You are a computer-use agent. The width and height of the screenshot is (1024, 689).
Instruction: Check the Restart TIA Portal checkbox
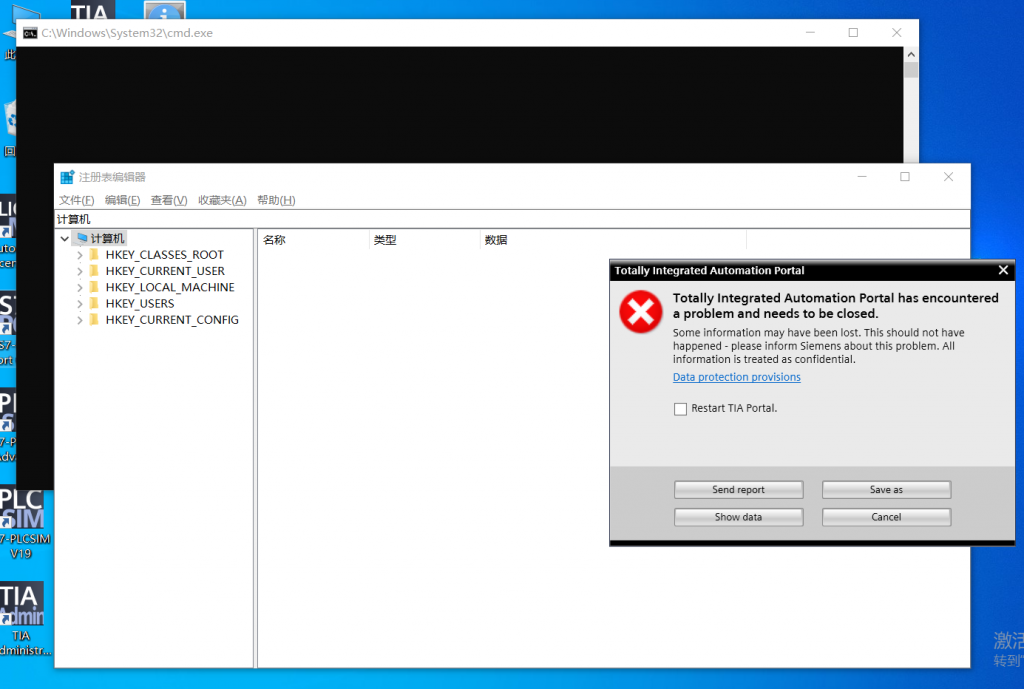point(680,409)
